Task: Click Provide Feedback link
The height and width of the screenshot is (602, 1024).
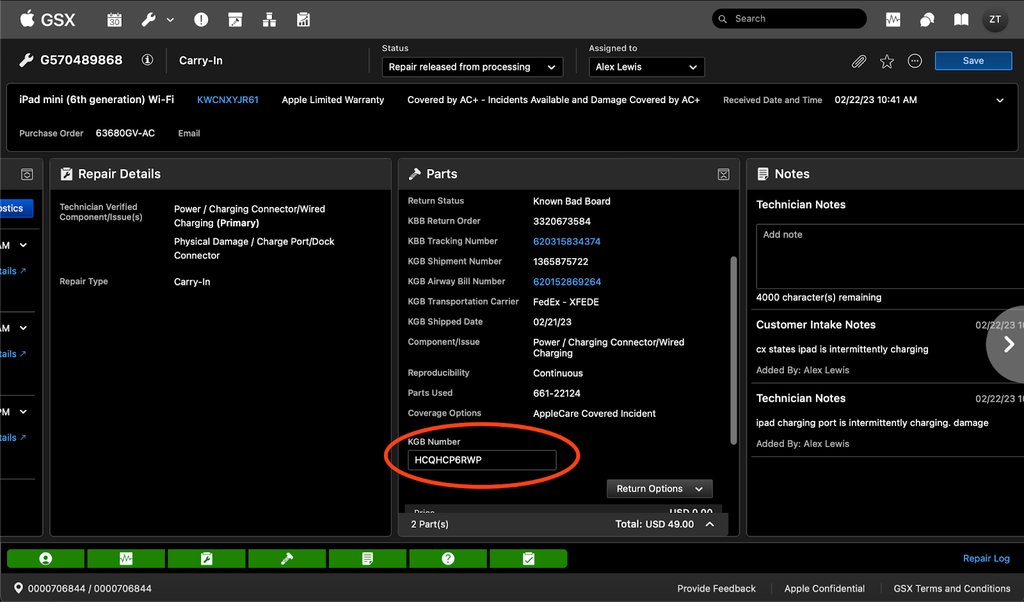Action: pos(716,588)
